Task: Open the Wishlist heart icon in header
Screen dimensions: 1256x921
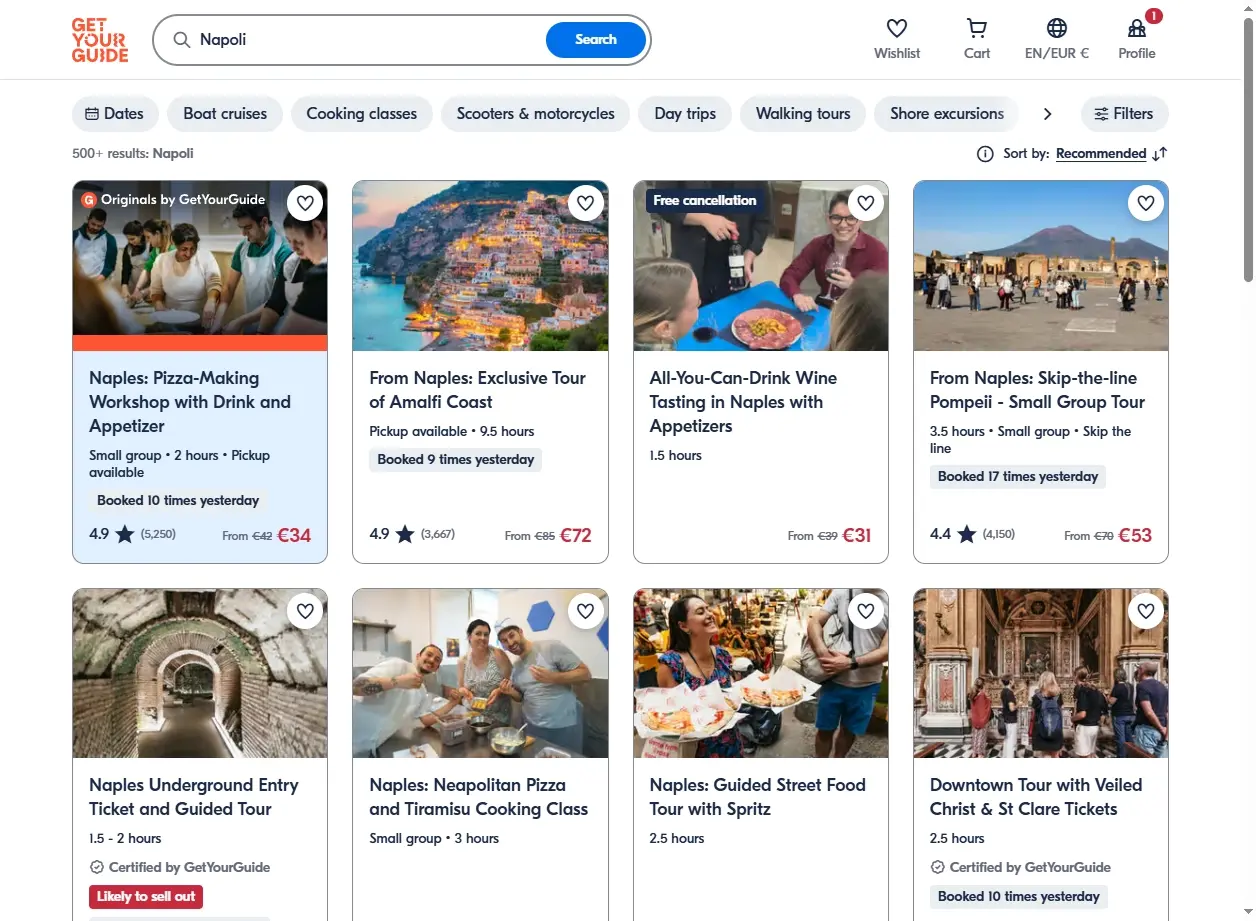Action: [897, 28]
